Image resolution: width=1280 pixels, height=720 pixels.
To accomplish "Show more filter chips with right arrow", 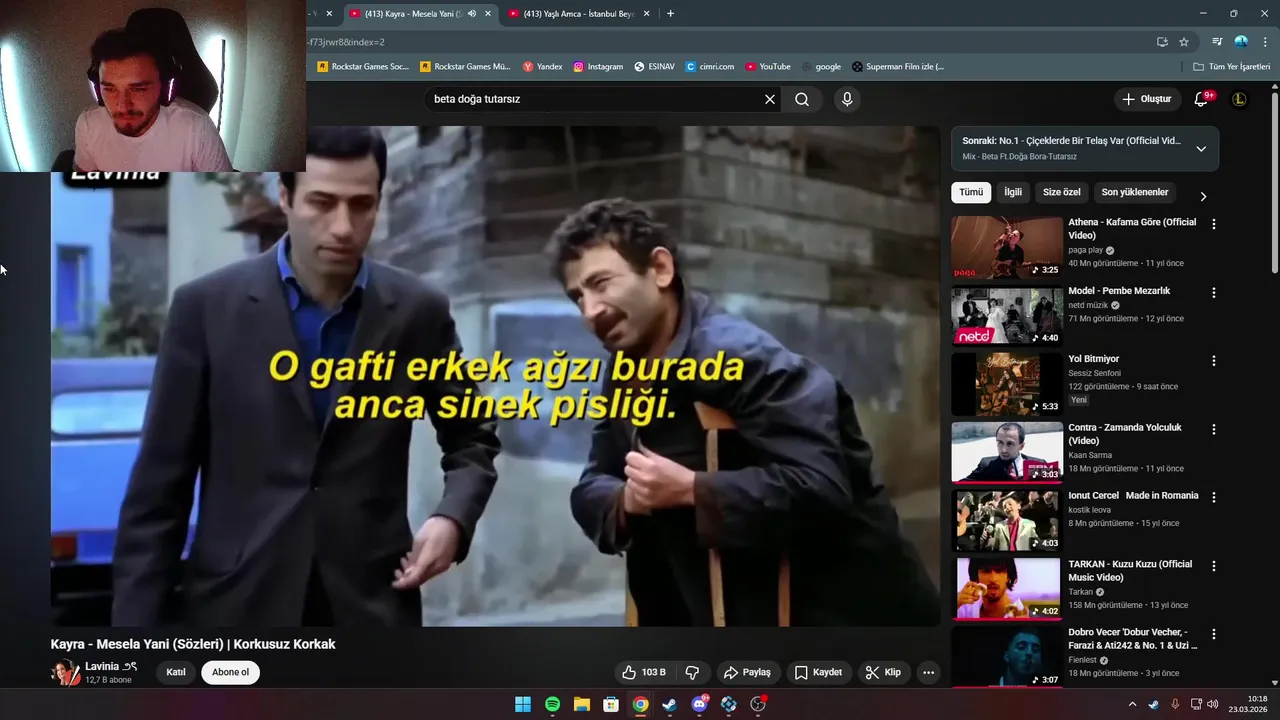I will coord(1203,196).
